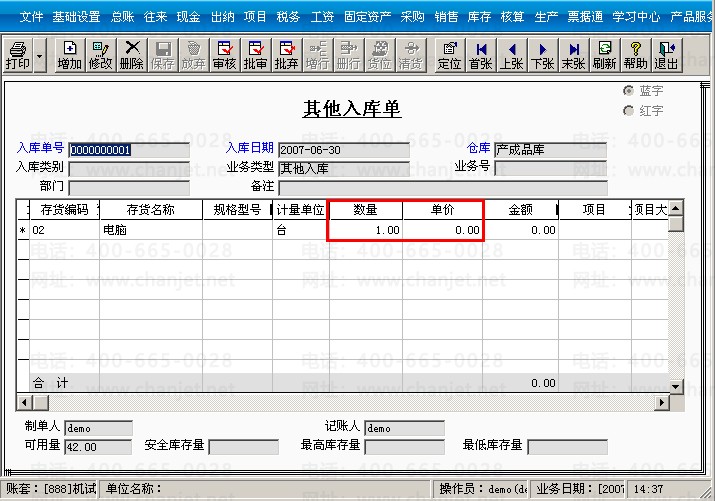Click the 放弃 discard toolbar icon
Image resolution: width=715 pixels, height=501 pixels.
pos(194,56)
